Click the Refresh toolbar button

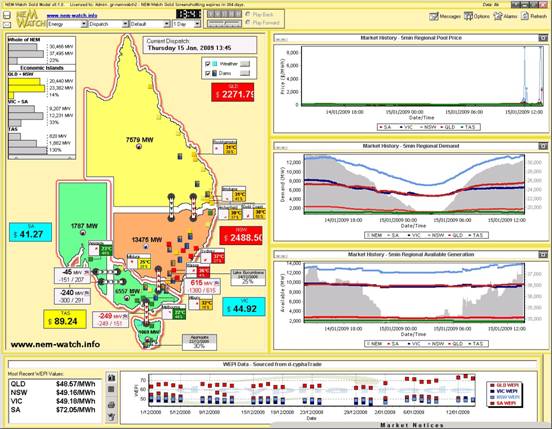pyautogui.click(x=534, y=16)
